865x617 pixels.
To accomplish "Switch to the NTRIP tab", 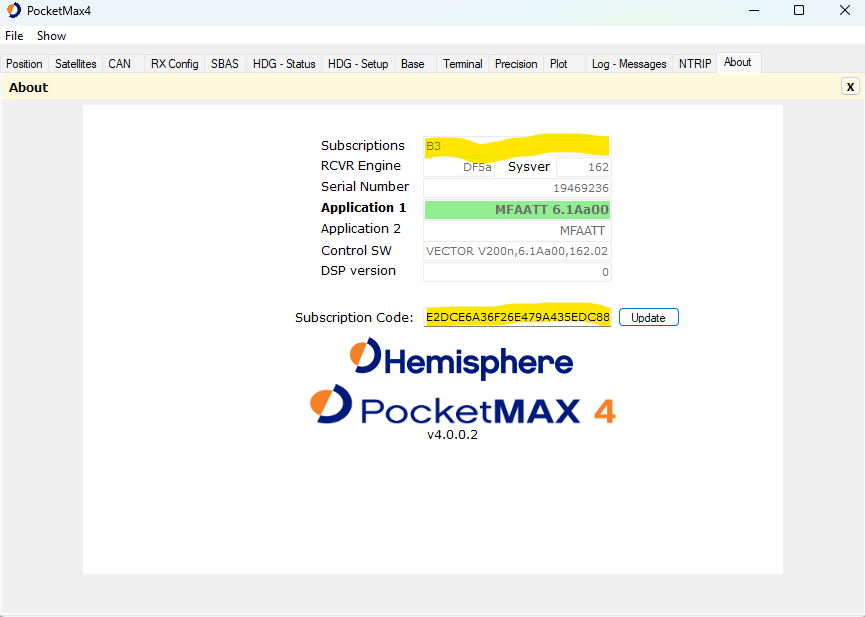I will [x=695, y=64].
